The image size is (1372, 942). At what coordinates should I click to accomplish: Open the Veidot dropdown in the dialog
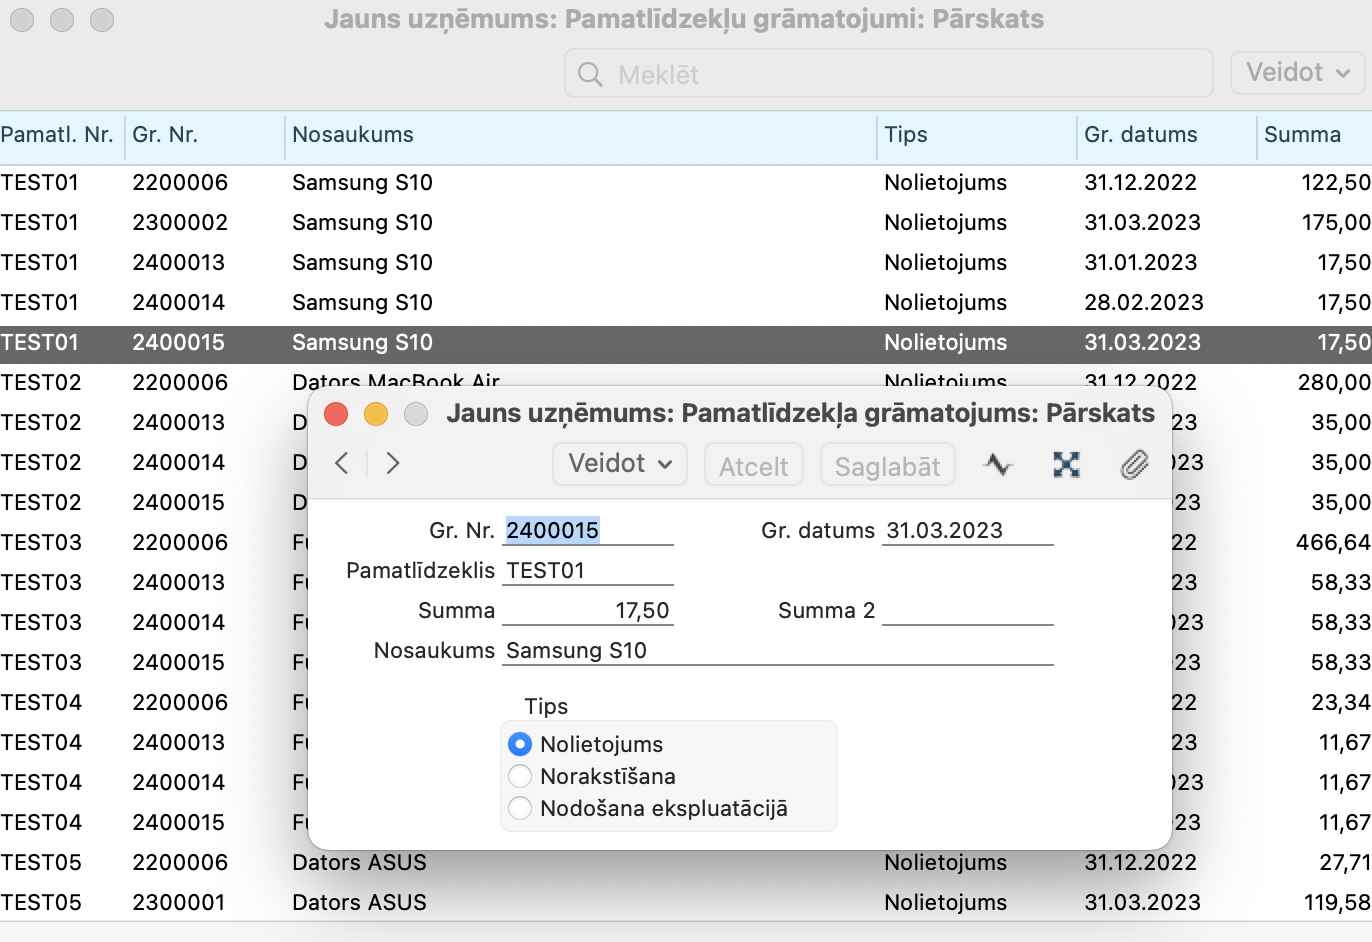click(619, 464)
